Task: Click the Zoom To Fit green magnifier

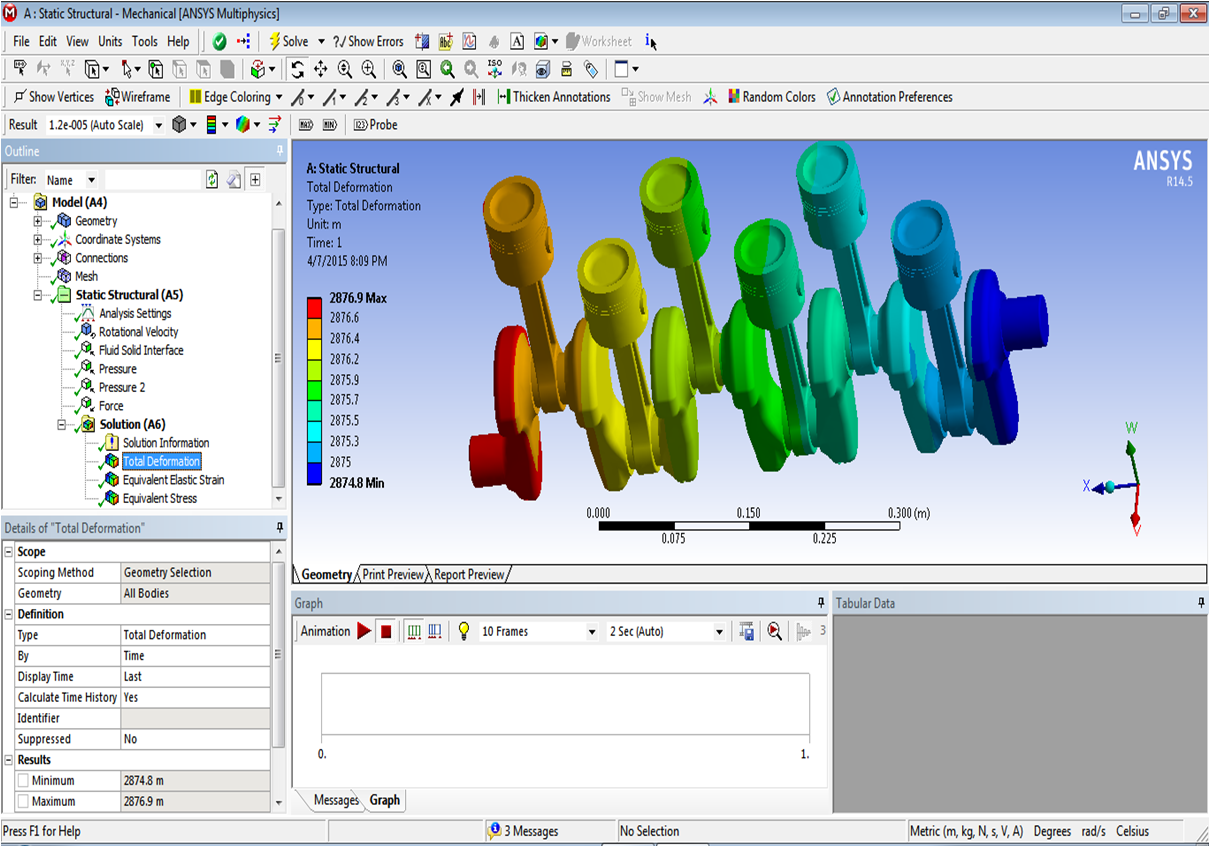Action: point(447,69)
